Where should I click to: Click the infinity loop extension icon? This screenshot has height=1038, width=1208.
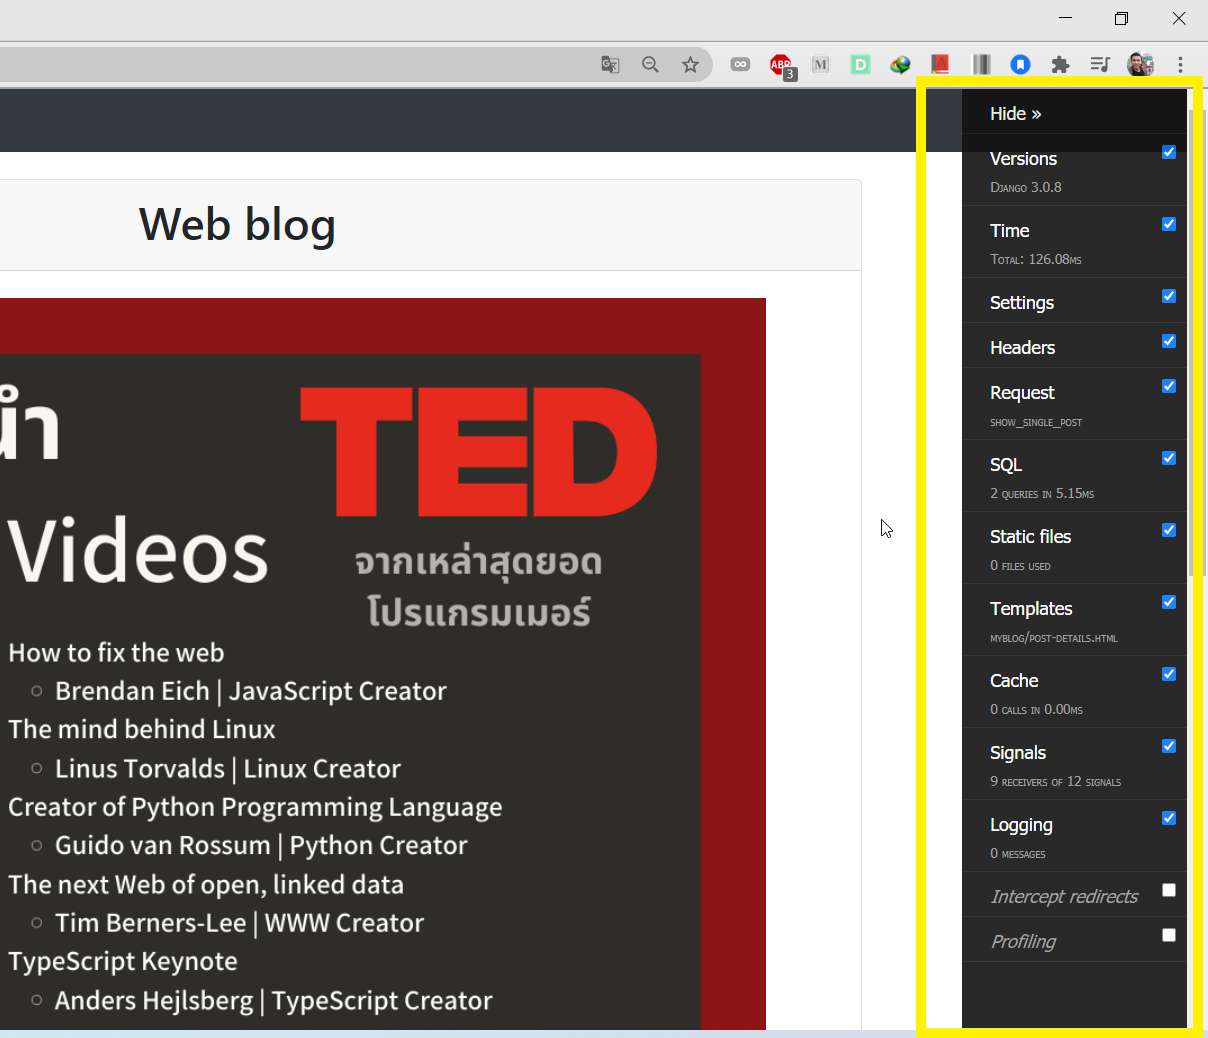pos(740,65)
